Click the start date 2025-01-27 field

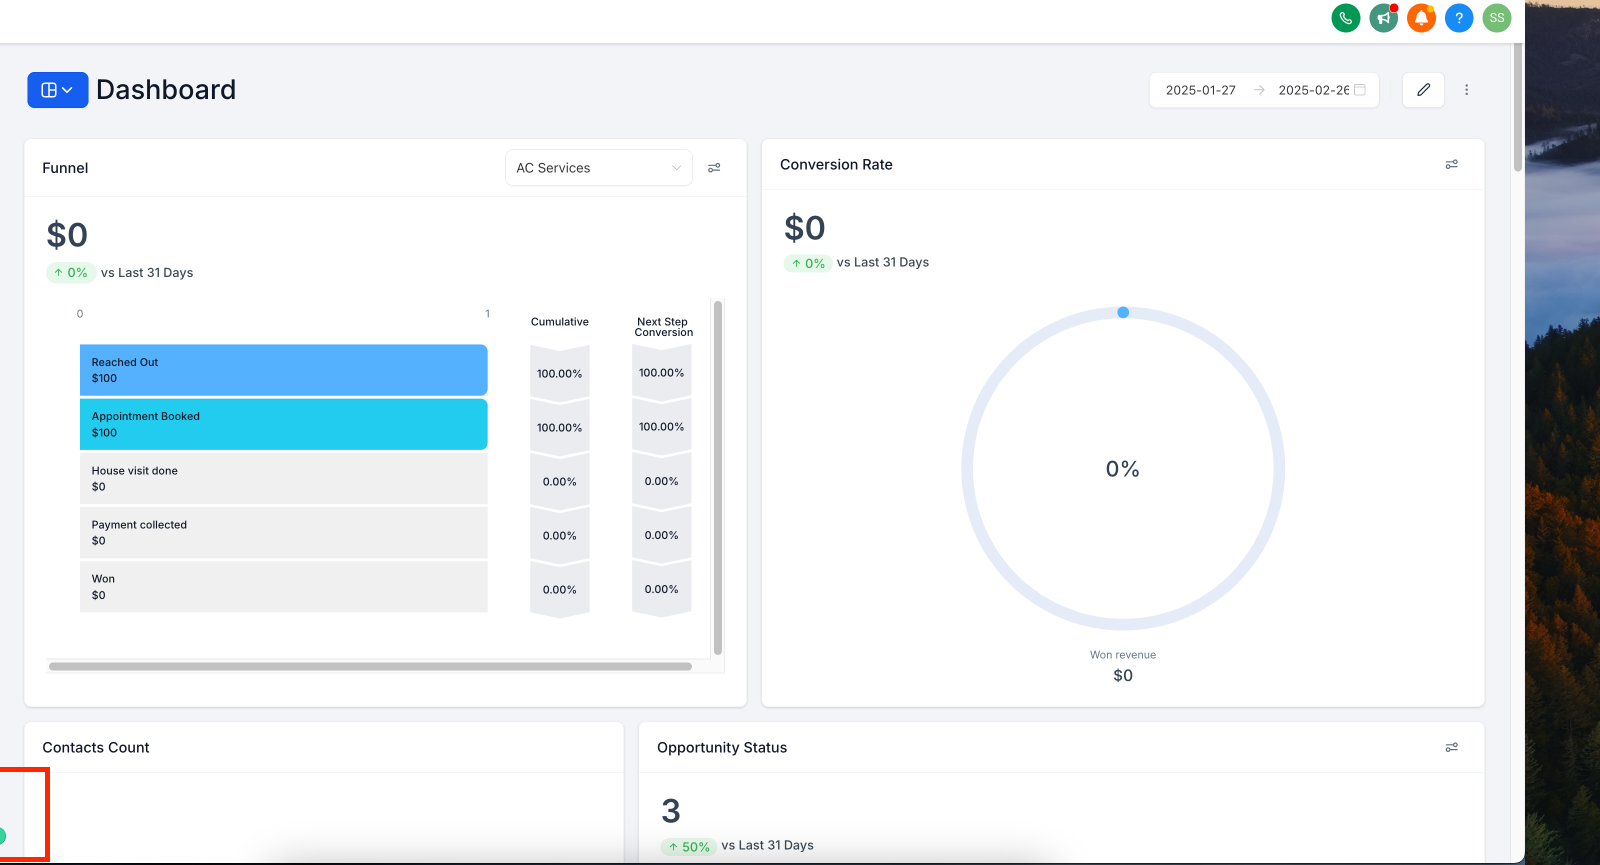pos(1201,90)
